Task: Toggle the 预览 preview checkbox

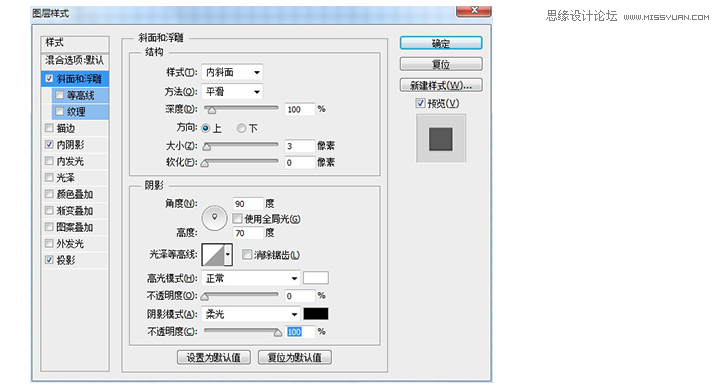Action: click(x=420, y=103)
